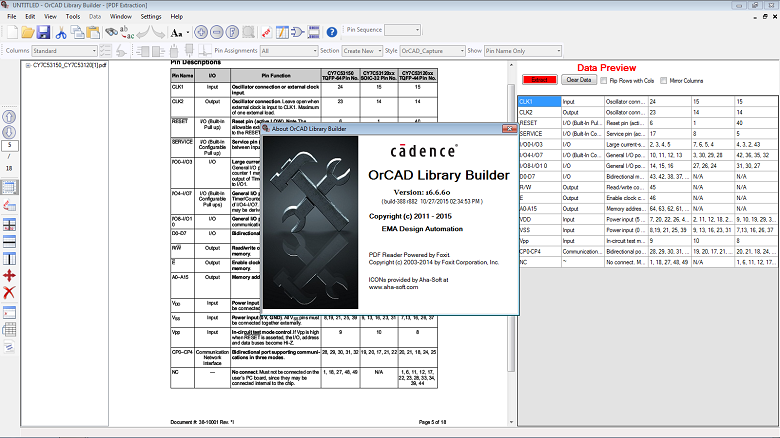The width and height of the screenshot is (780, 438).
Task: Click the binoculars Find icon
Action: tap(110, 32)
